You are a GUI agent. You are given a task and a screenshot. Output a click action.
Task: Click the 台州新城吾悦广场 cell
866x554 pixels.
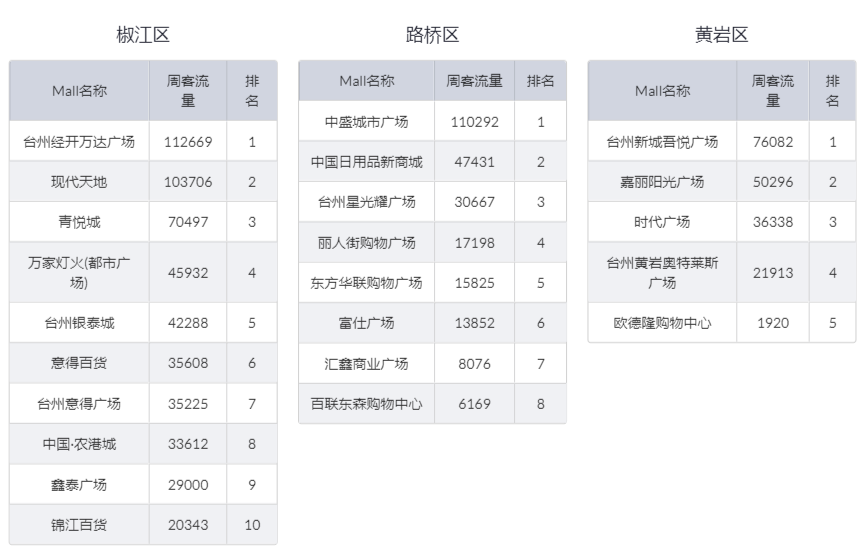[x=662, y=142]
